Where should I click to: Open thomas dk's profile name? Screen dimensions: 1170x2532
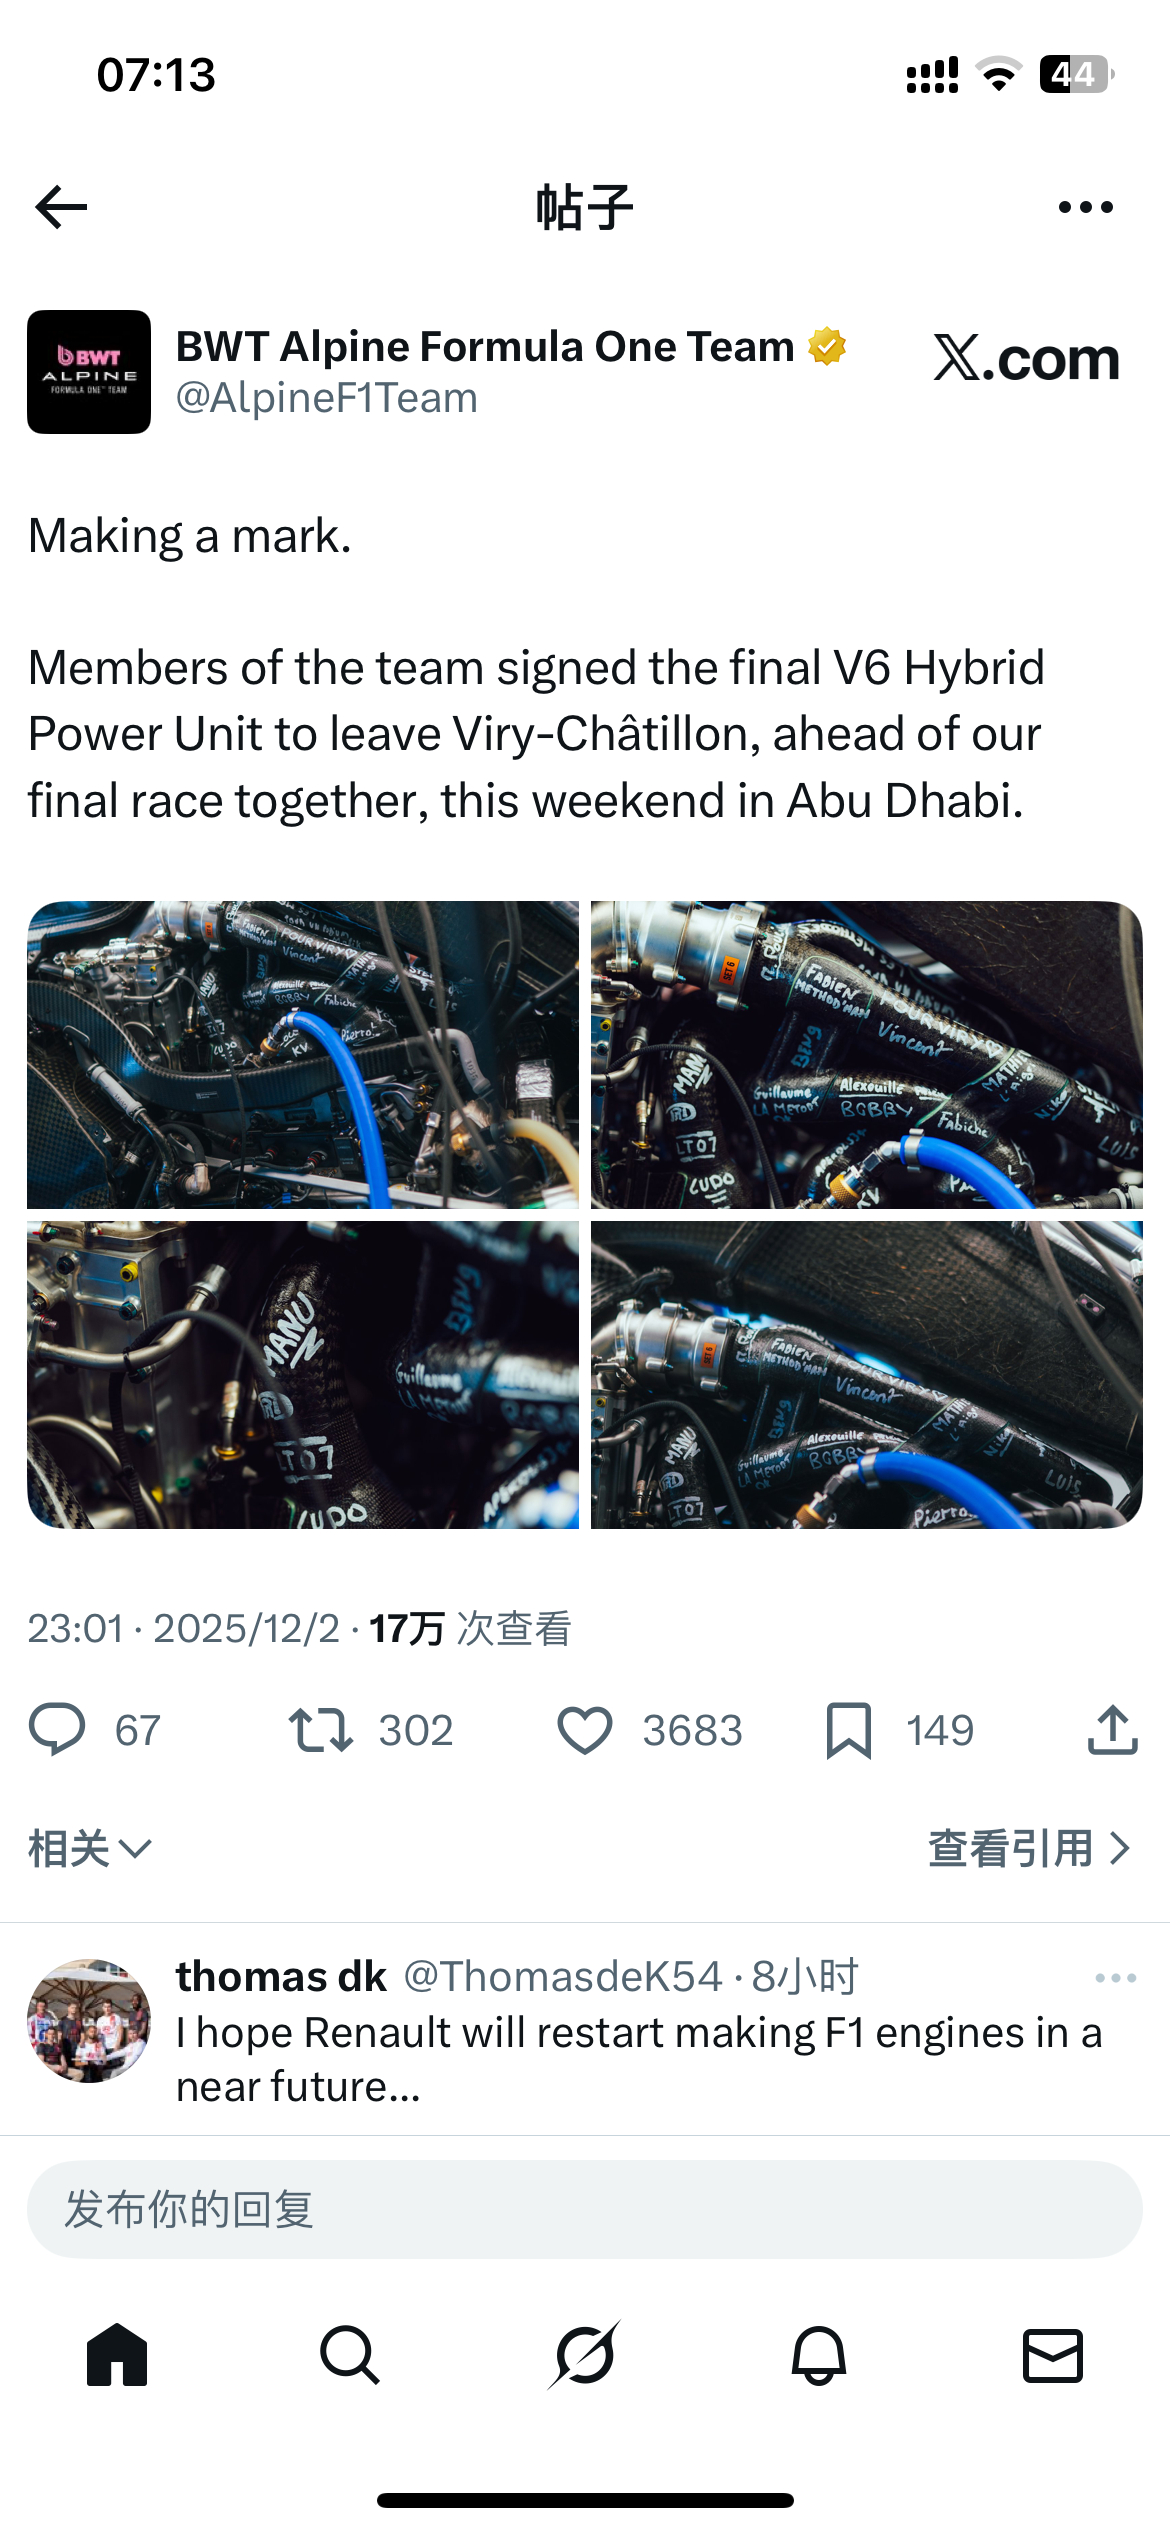coord(281,1977)
